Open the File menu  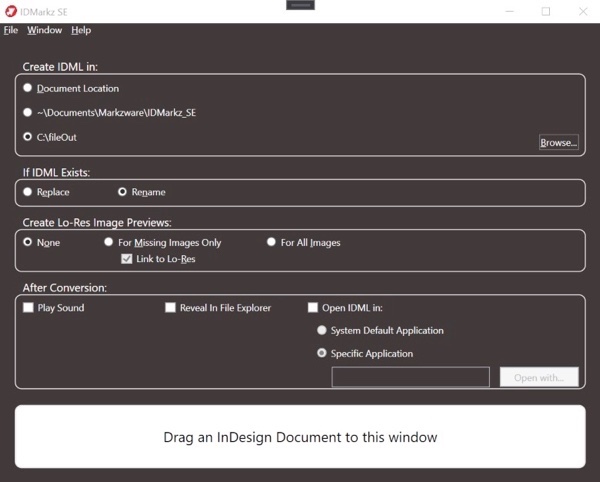[x=11, y=30]
